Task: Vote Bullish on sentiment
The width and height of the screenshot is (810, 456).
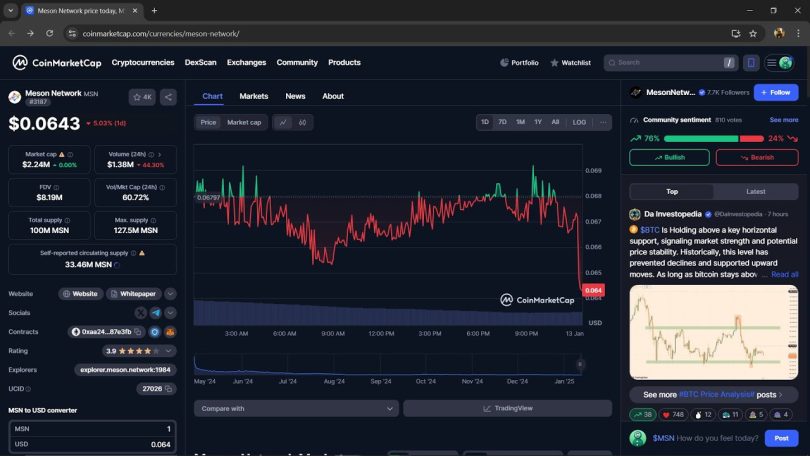Action: (669, 158)
